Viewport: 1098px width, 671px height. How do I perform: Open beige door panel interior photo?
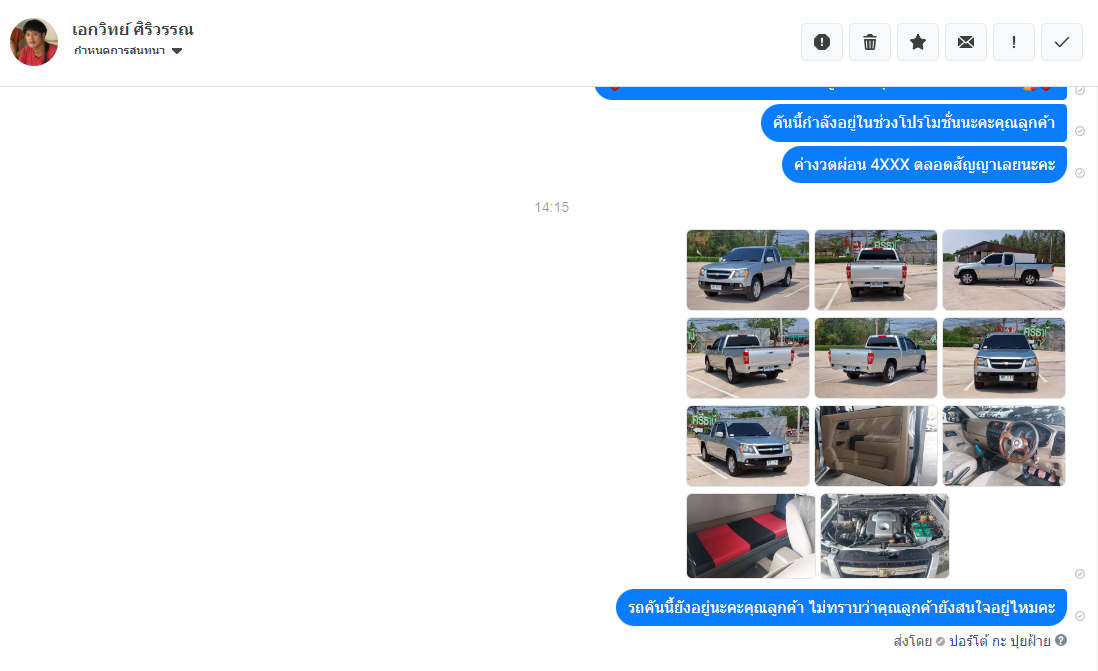(x=876, y=446)
